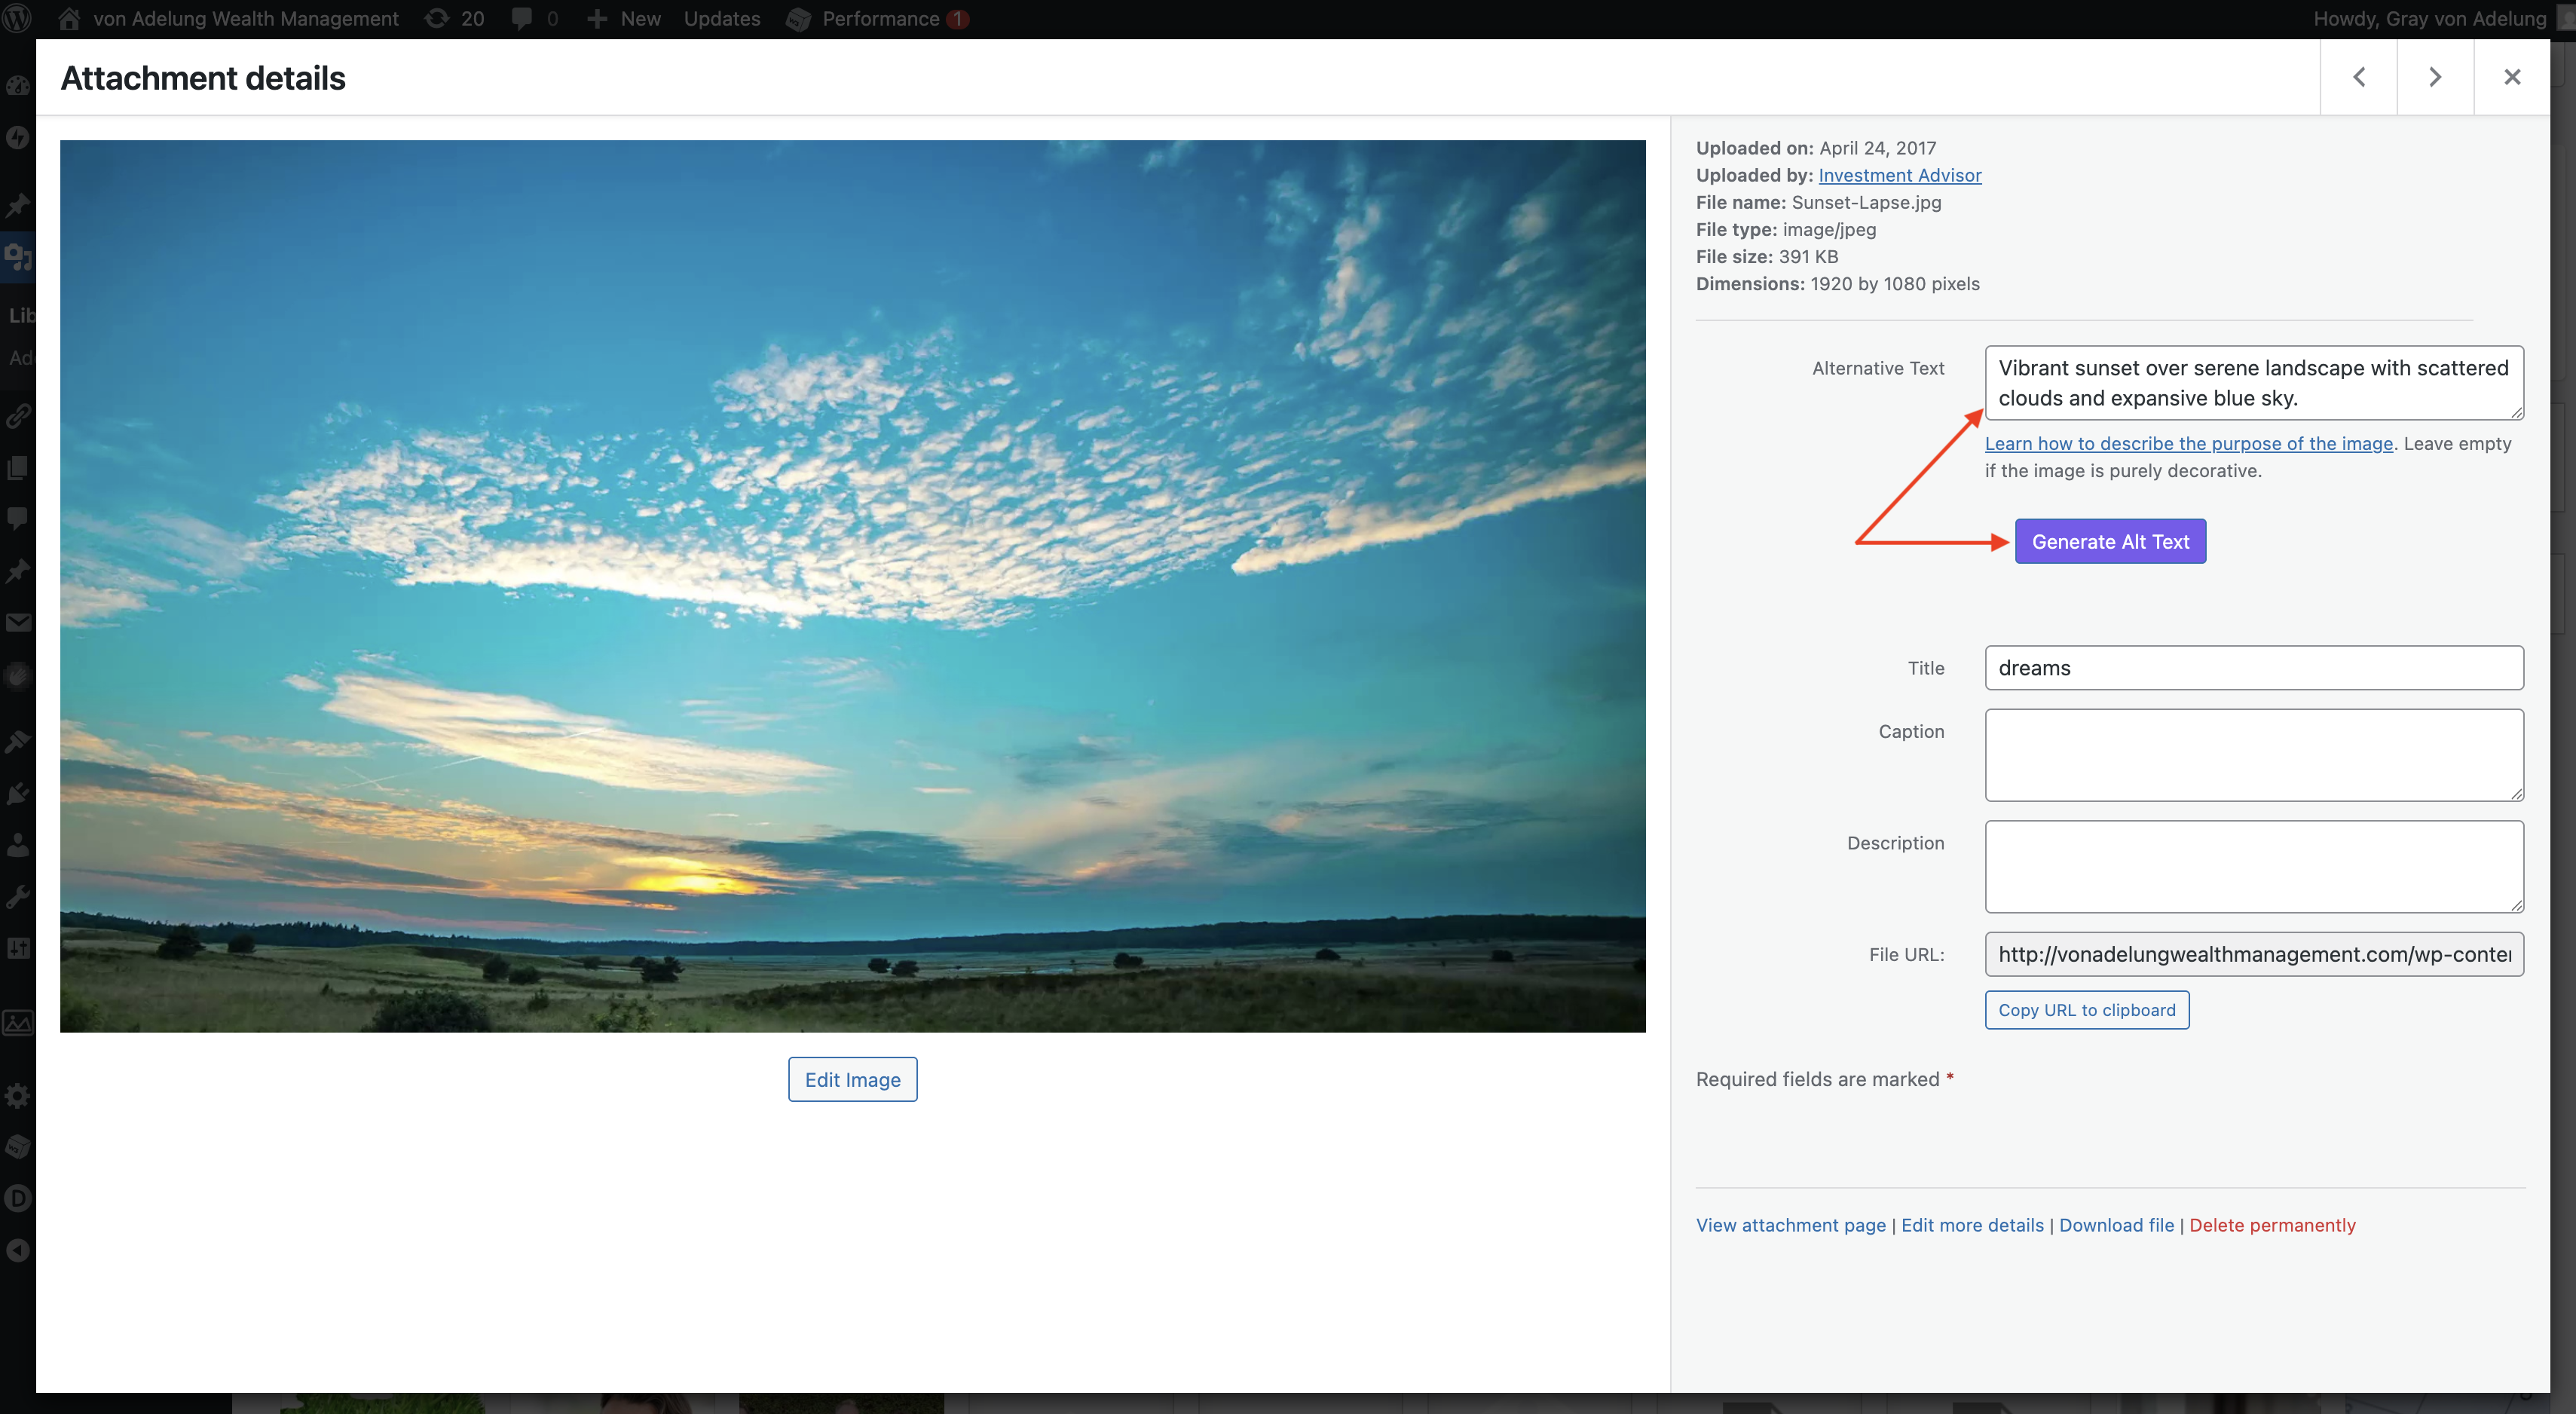Click the Edit Image button

point(852,1080)
